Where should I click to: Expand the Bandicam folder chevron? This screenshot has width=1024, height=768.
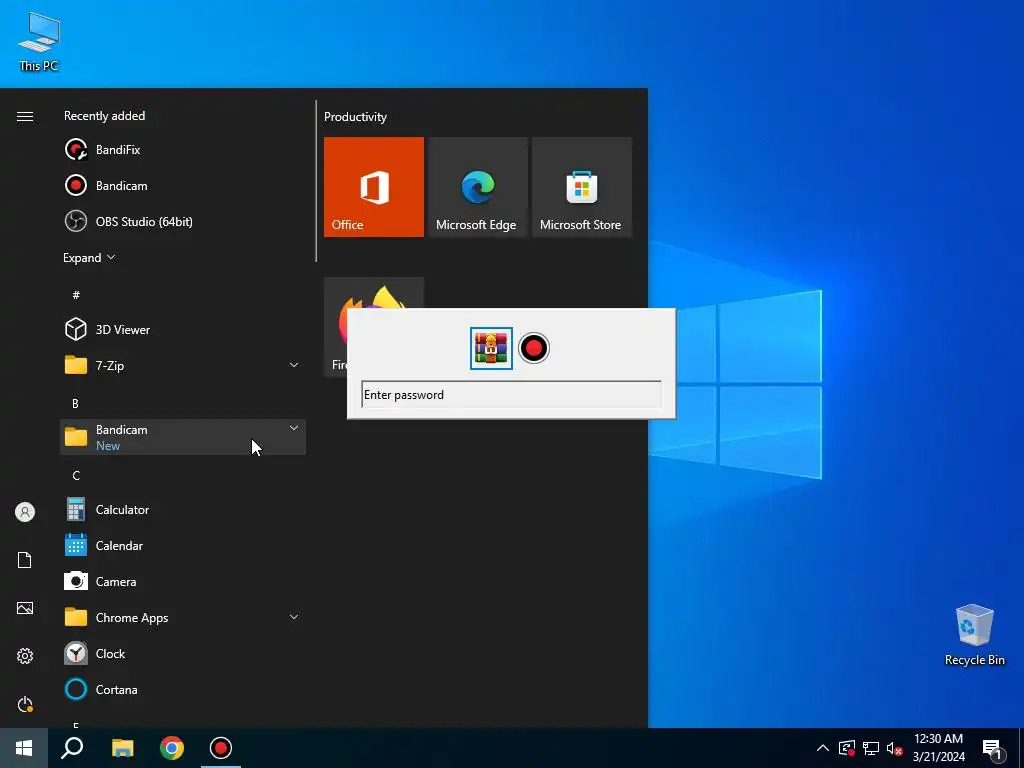pyautogui.click(x=294, y=428)
